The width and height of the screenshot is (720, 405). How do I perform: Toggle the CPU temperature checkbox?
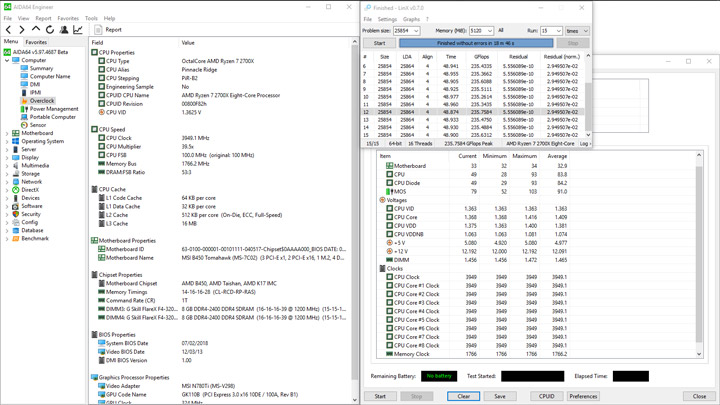click(389, 174)
